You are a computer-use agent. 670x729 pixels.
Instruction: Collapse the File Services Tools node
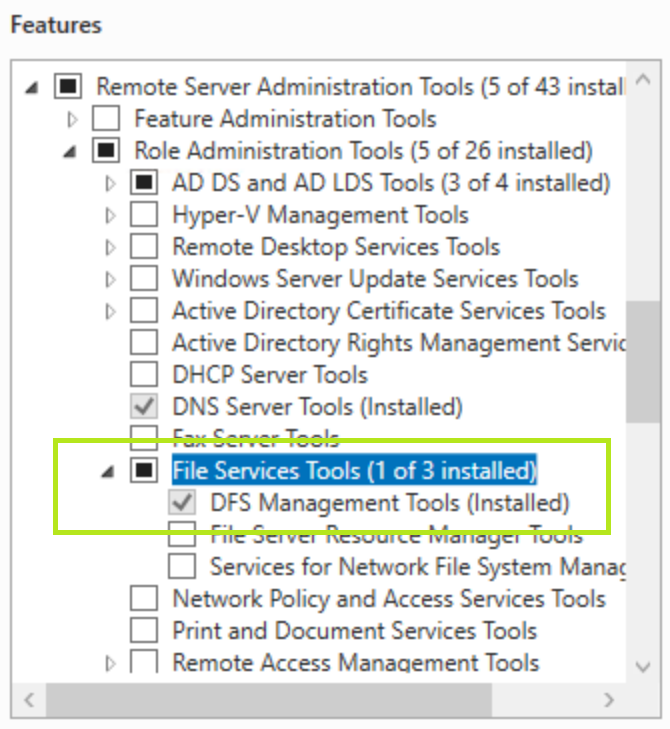point(108,472)
